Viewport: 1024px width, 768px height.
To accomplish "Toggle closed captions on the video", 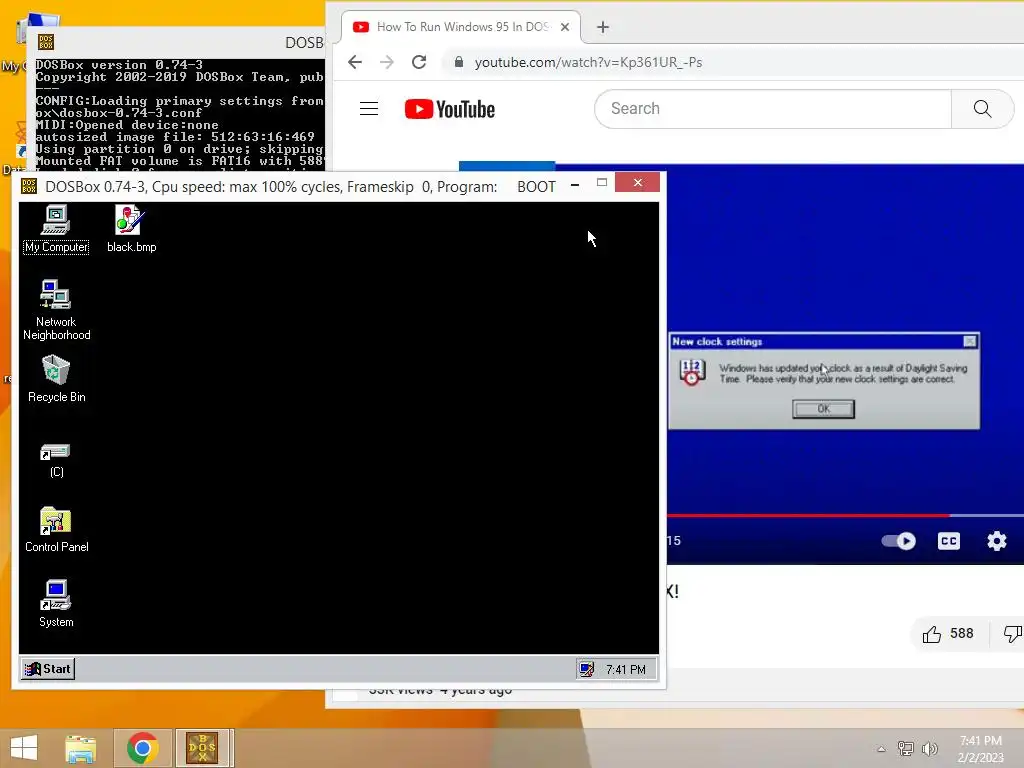I will pos(948,541).
